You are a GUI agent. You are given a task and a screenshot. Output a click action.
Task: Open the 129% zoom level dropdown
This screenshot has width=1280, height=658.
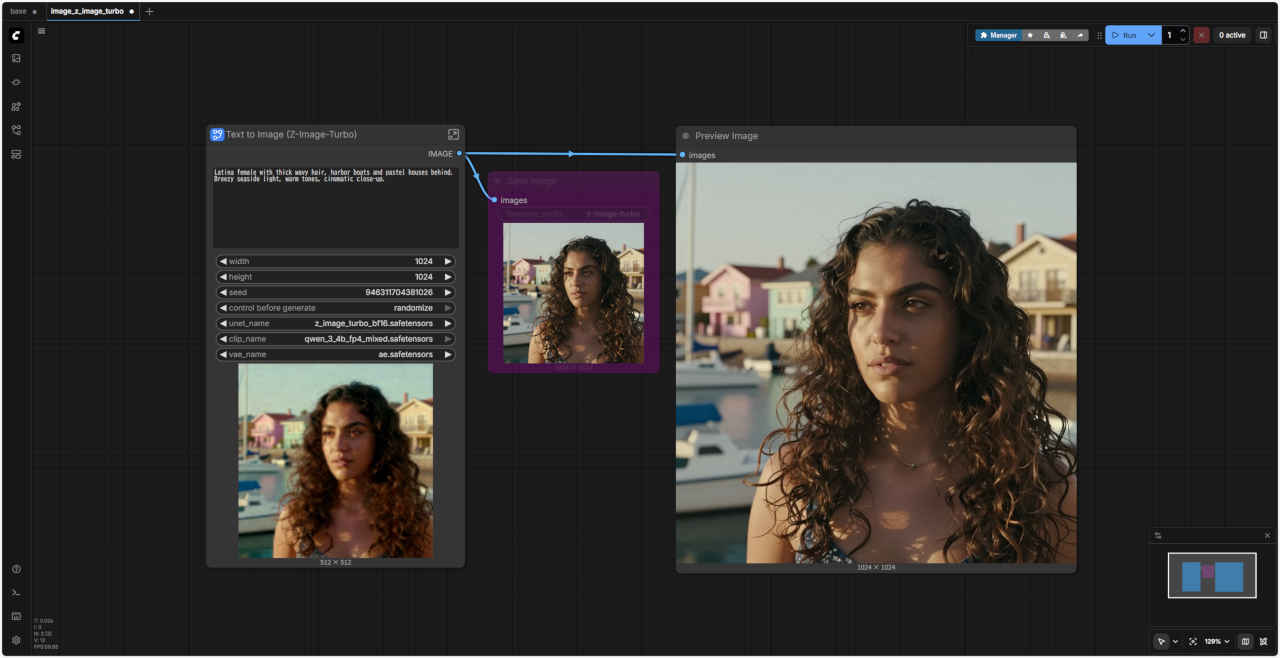tap(1216, 641)
